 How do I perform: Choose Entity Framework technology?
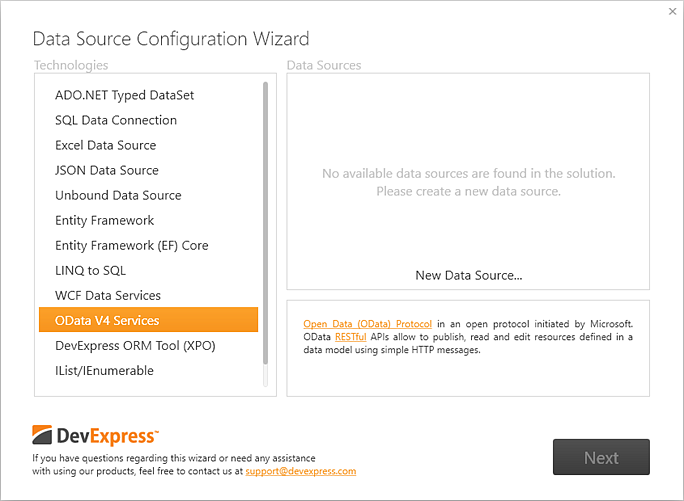tap(104, 220)
